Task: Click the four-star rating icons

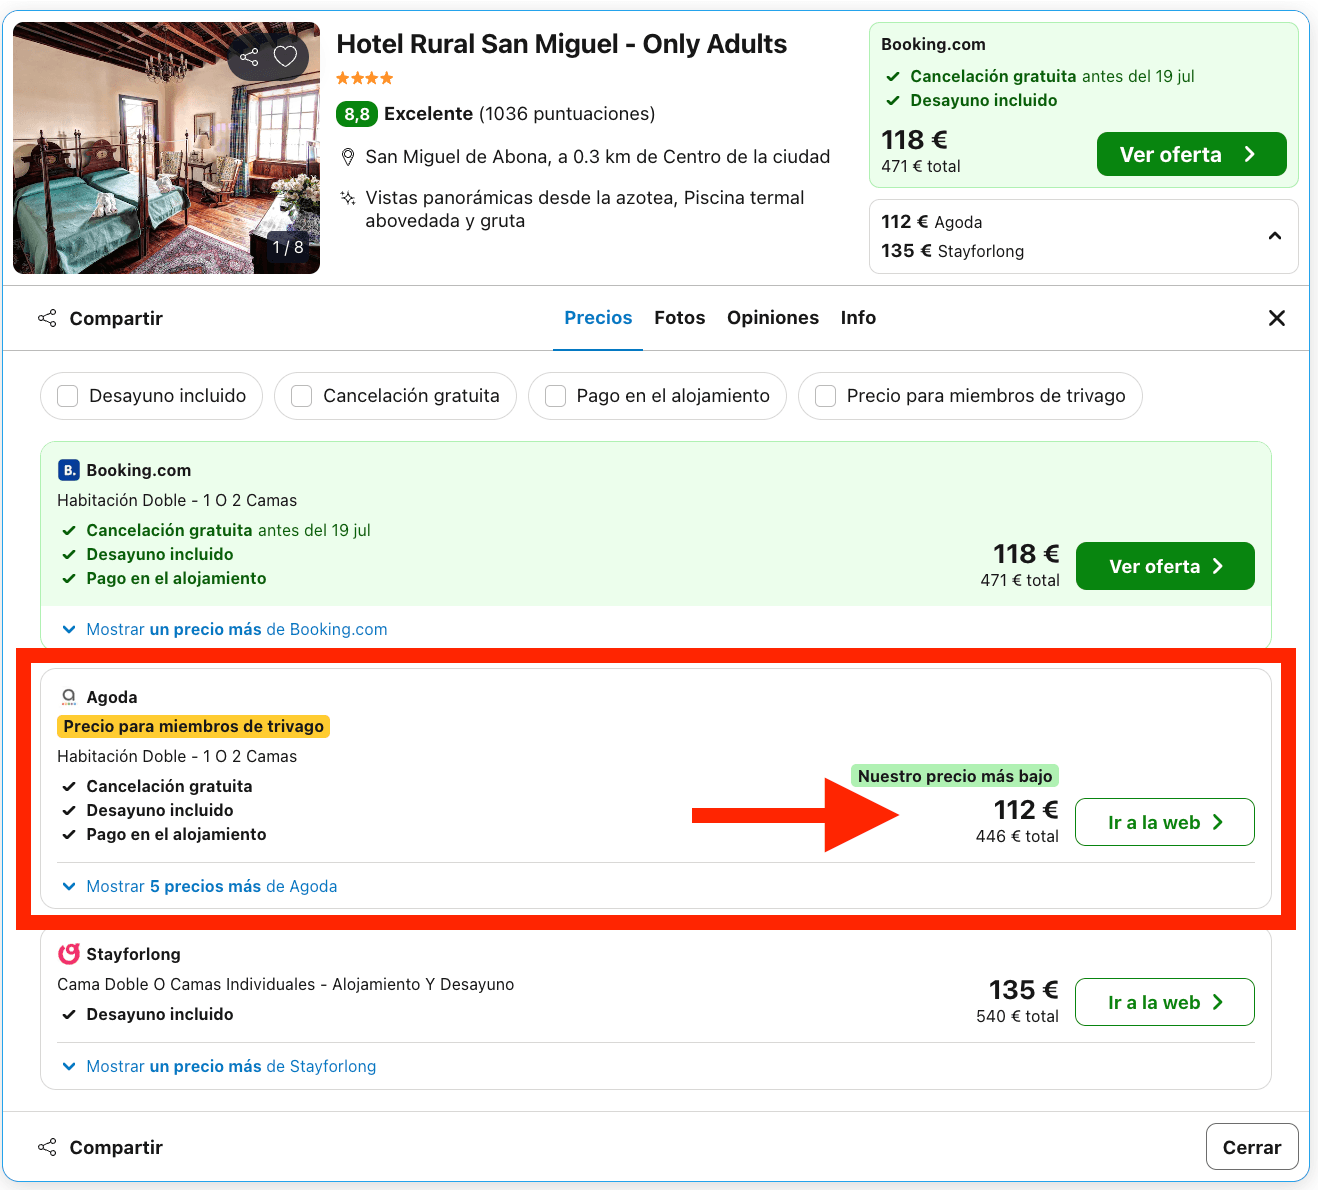Action: pyautogui.click(x=365, y=78)
